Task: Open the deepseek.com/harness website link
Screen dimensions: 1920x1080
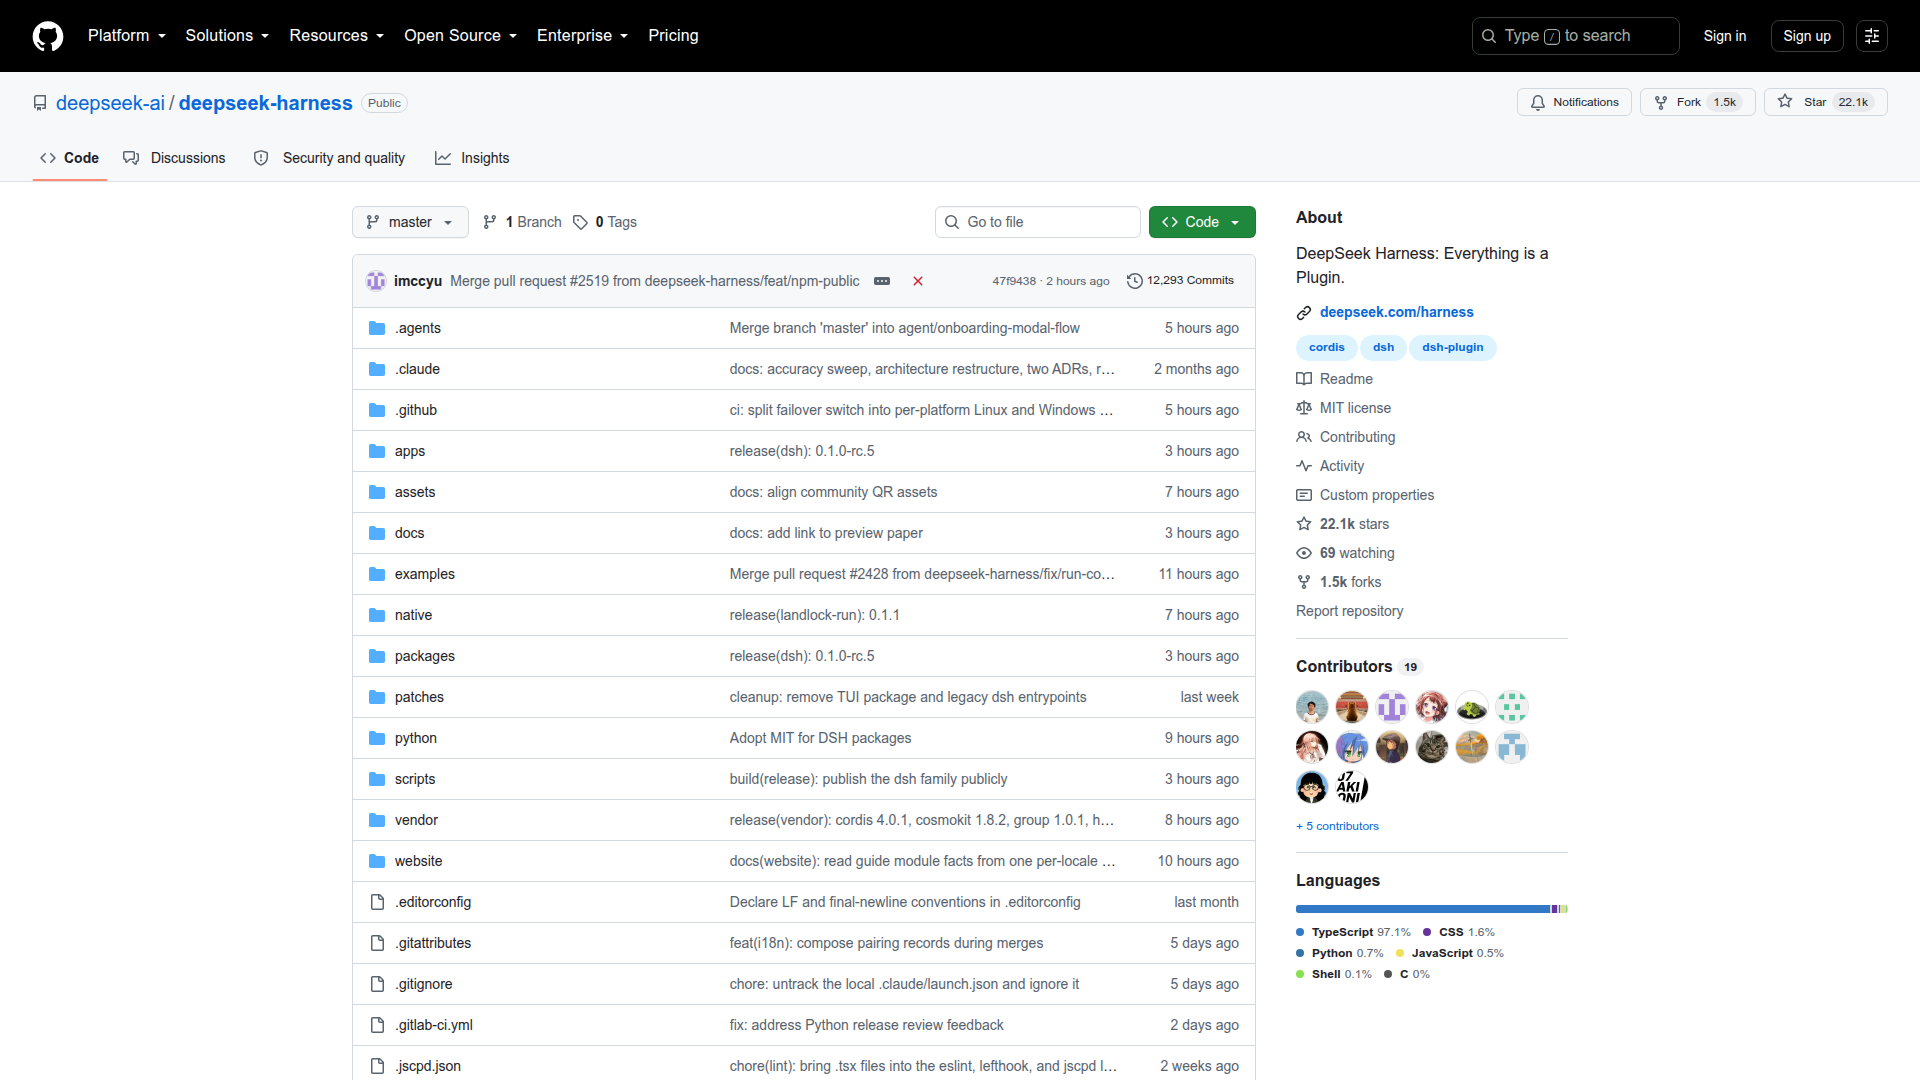Action: pyautogui.click(x=1396, y=312)
